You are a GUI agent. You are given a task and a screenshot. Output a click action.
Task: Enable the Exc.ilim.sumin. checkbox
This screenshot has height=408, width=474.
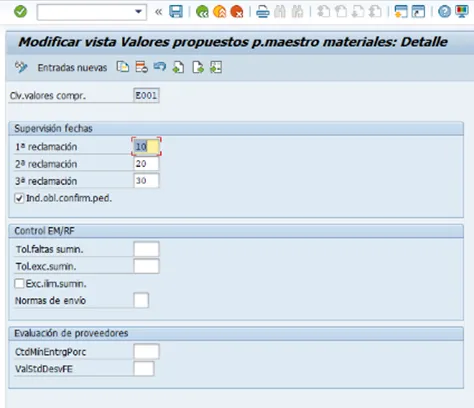19,284
